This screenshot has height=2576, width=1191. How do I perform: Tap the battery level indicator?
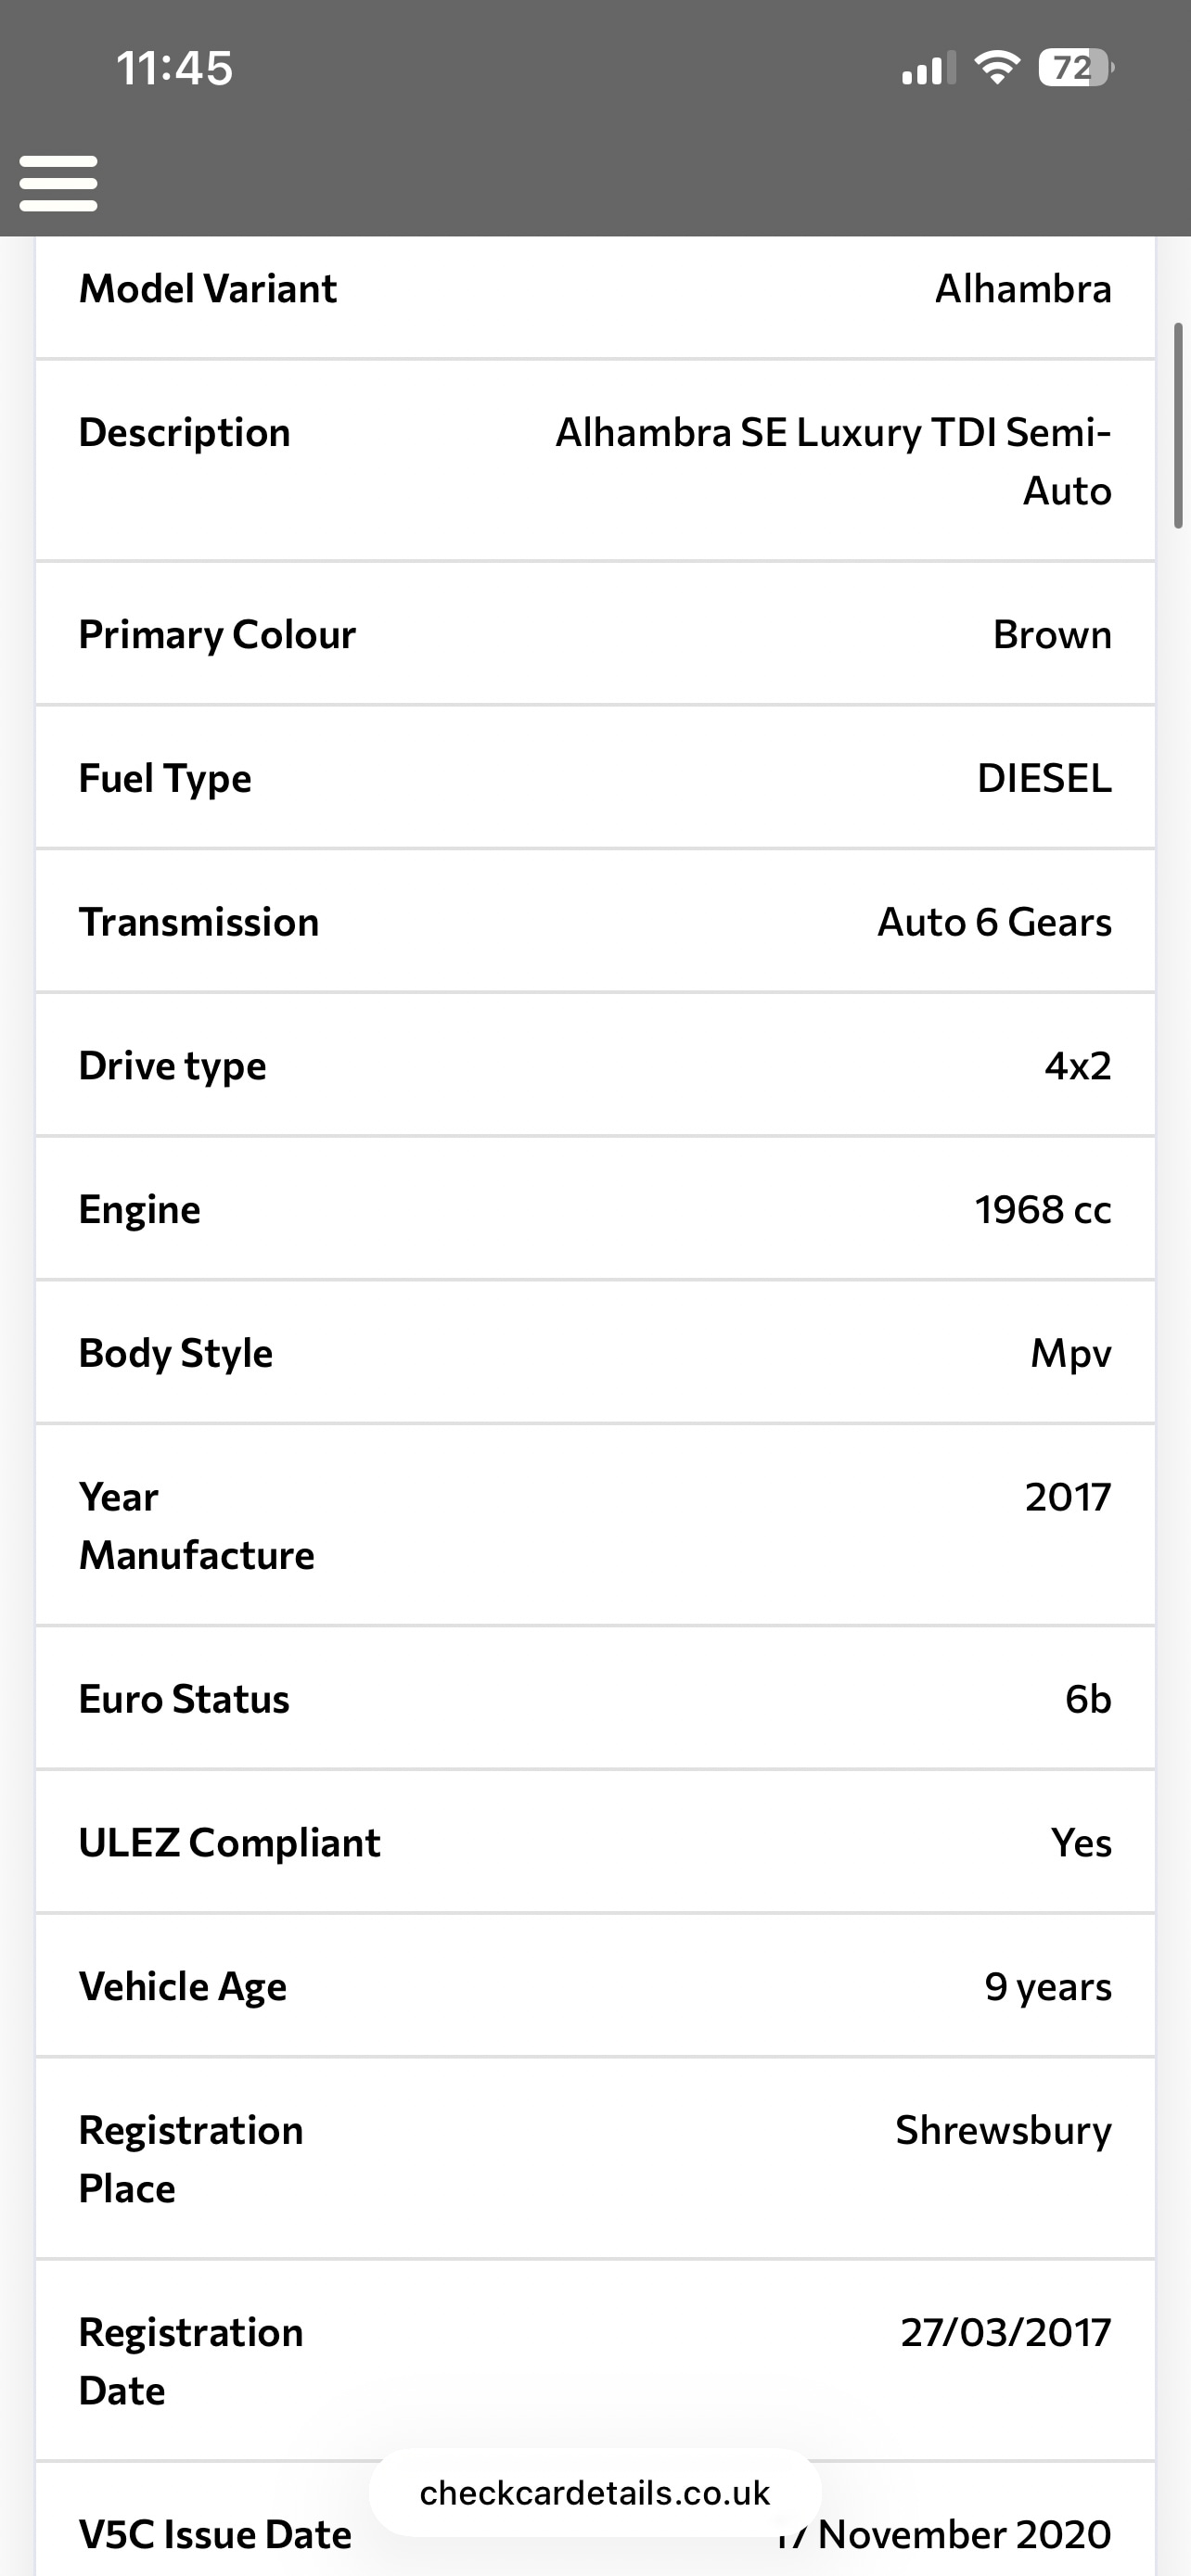(1075, 68)
